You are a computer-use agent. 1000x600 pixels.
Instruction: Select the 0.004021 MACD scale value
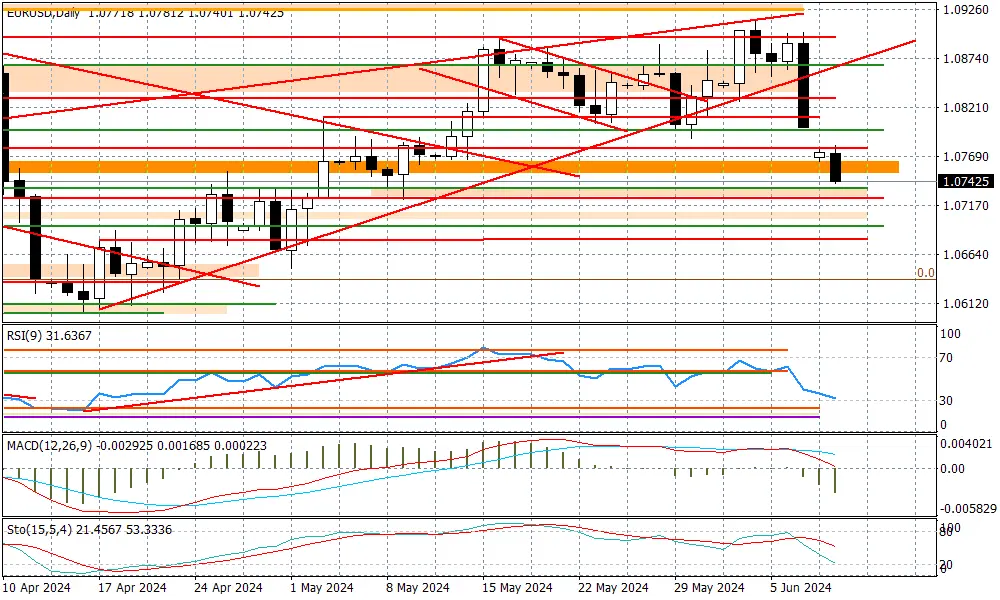pos(967,444)
